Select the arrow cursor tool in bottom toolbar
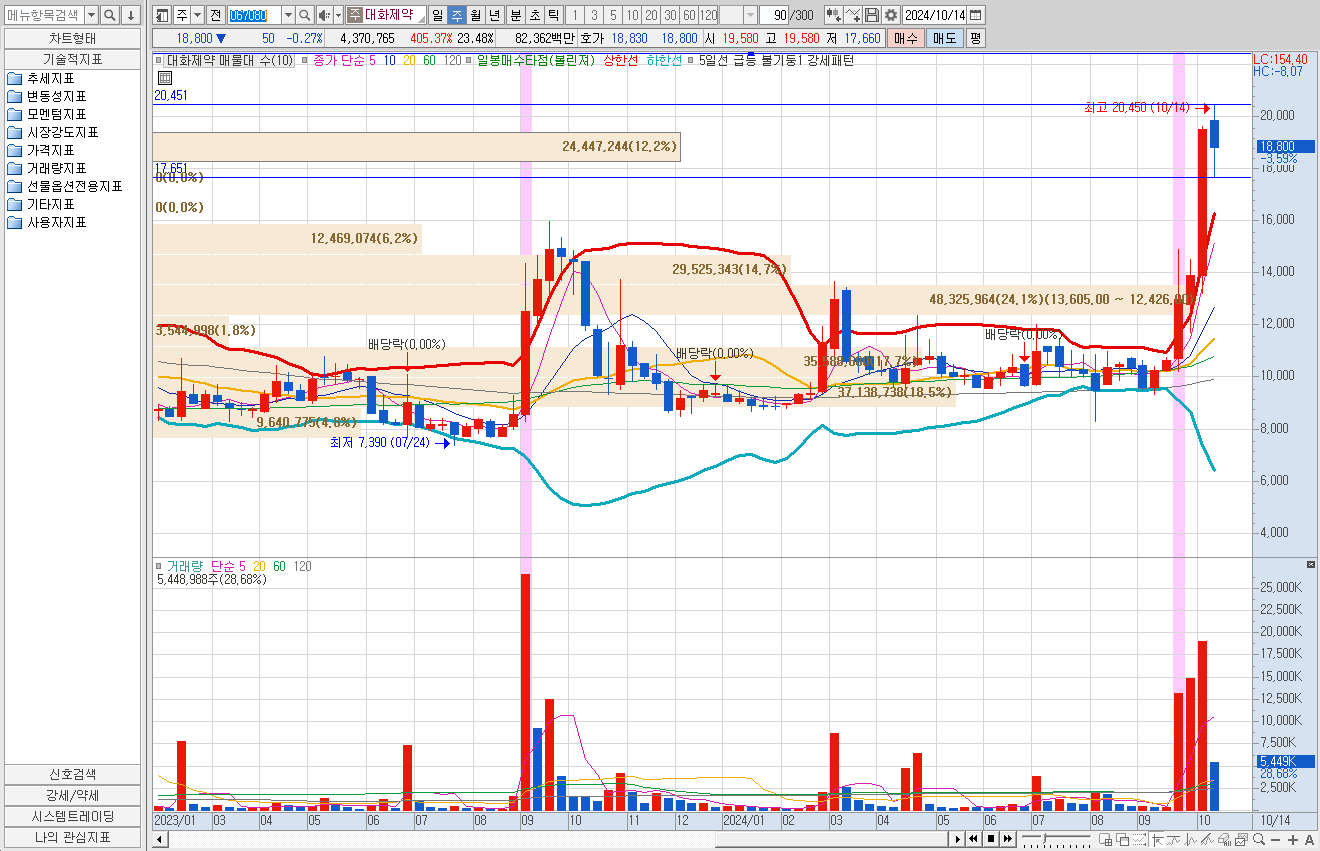Image resolution: width=1320 pixels, height=851 pixels. pos(1157,840)
